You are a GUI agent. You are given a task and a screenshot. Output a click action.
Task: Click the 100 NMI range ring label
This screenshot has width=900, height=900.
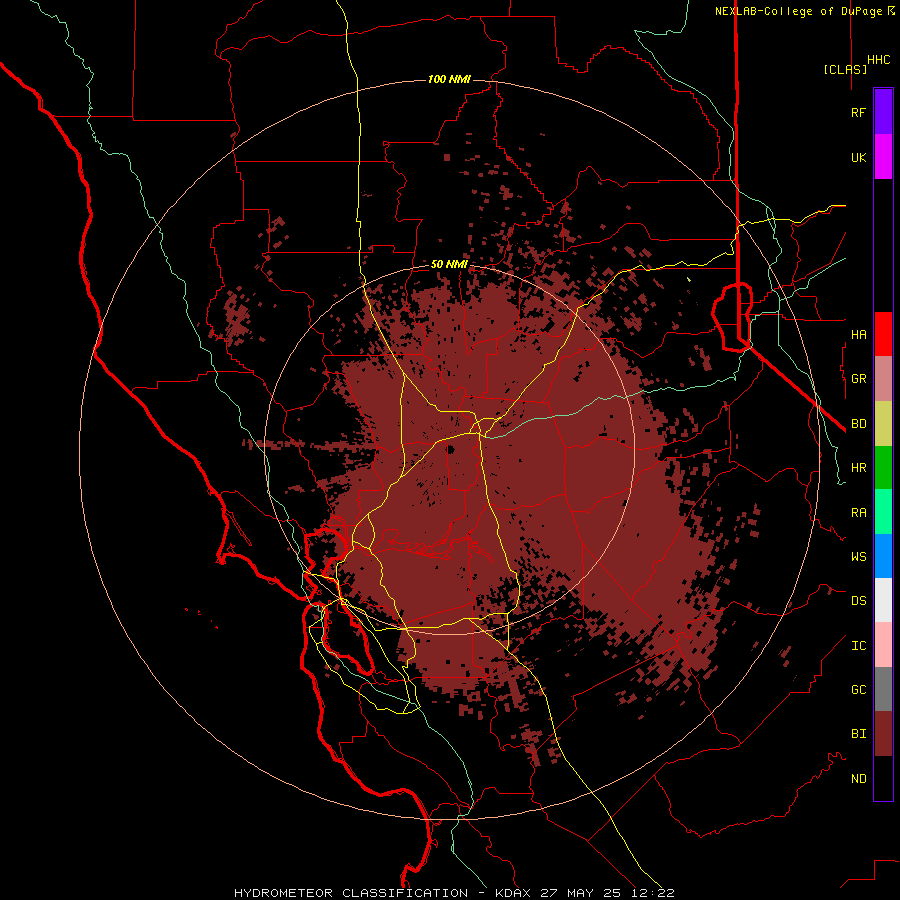point(449,79)
